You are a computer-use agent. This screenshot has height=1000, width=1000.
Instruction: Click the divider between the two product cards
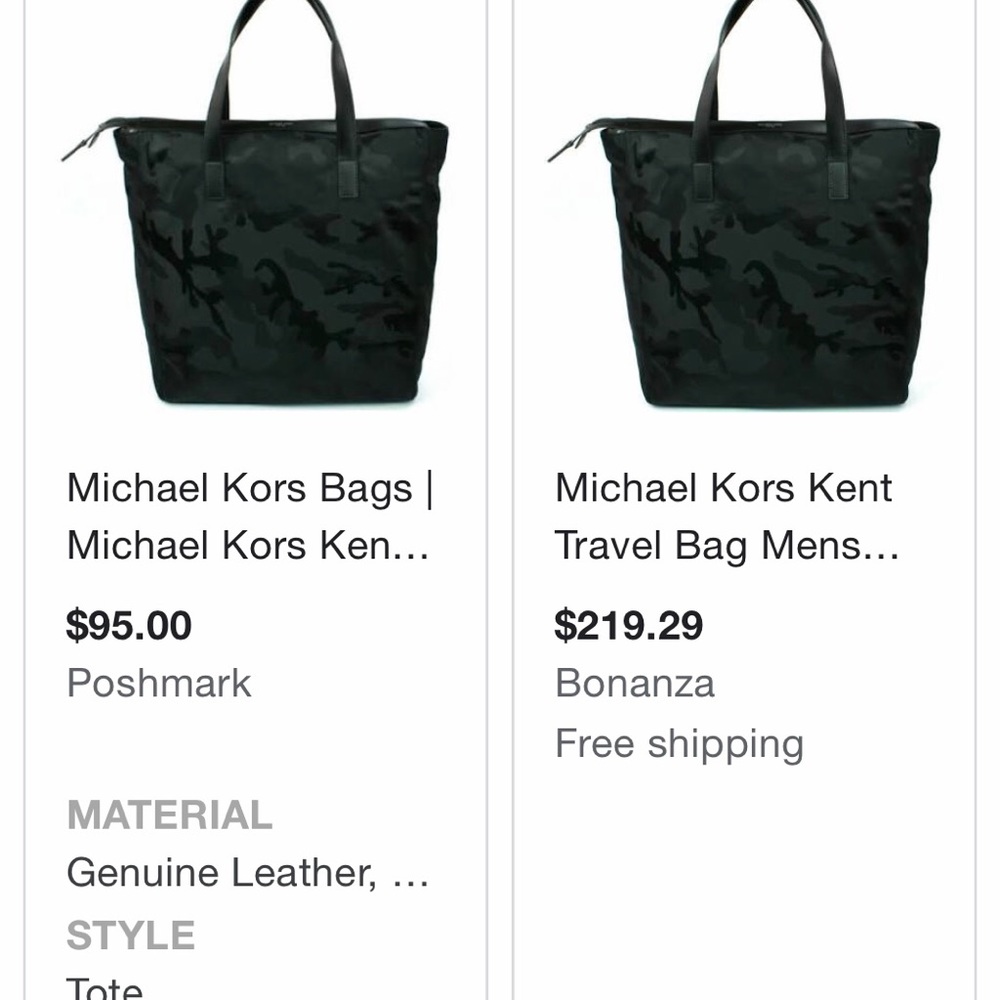click(x=500, y=500)
